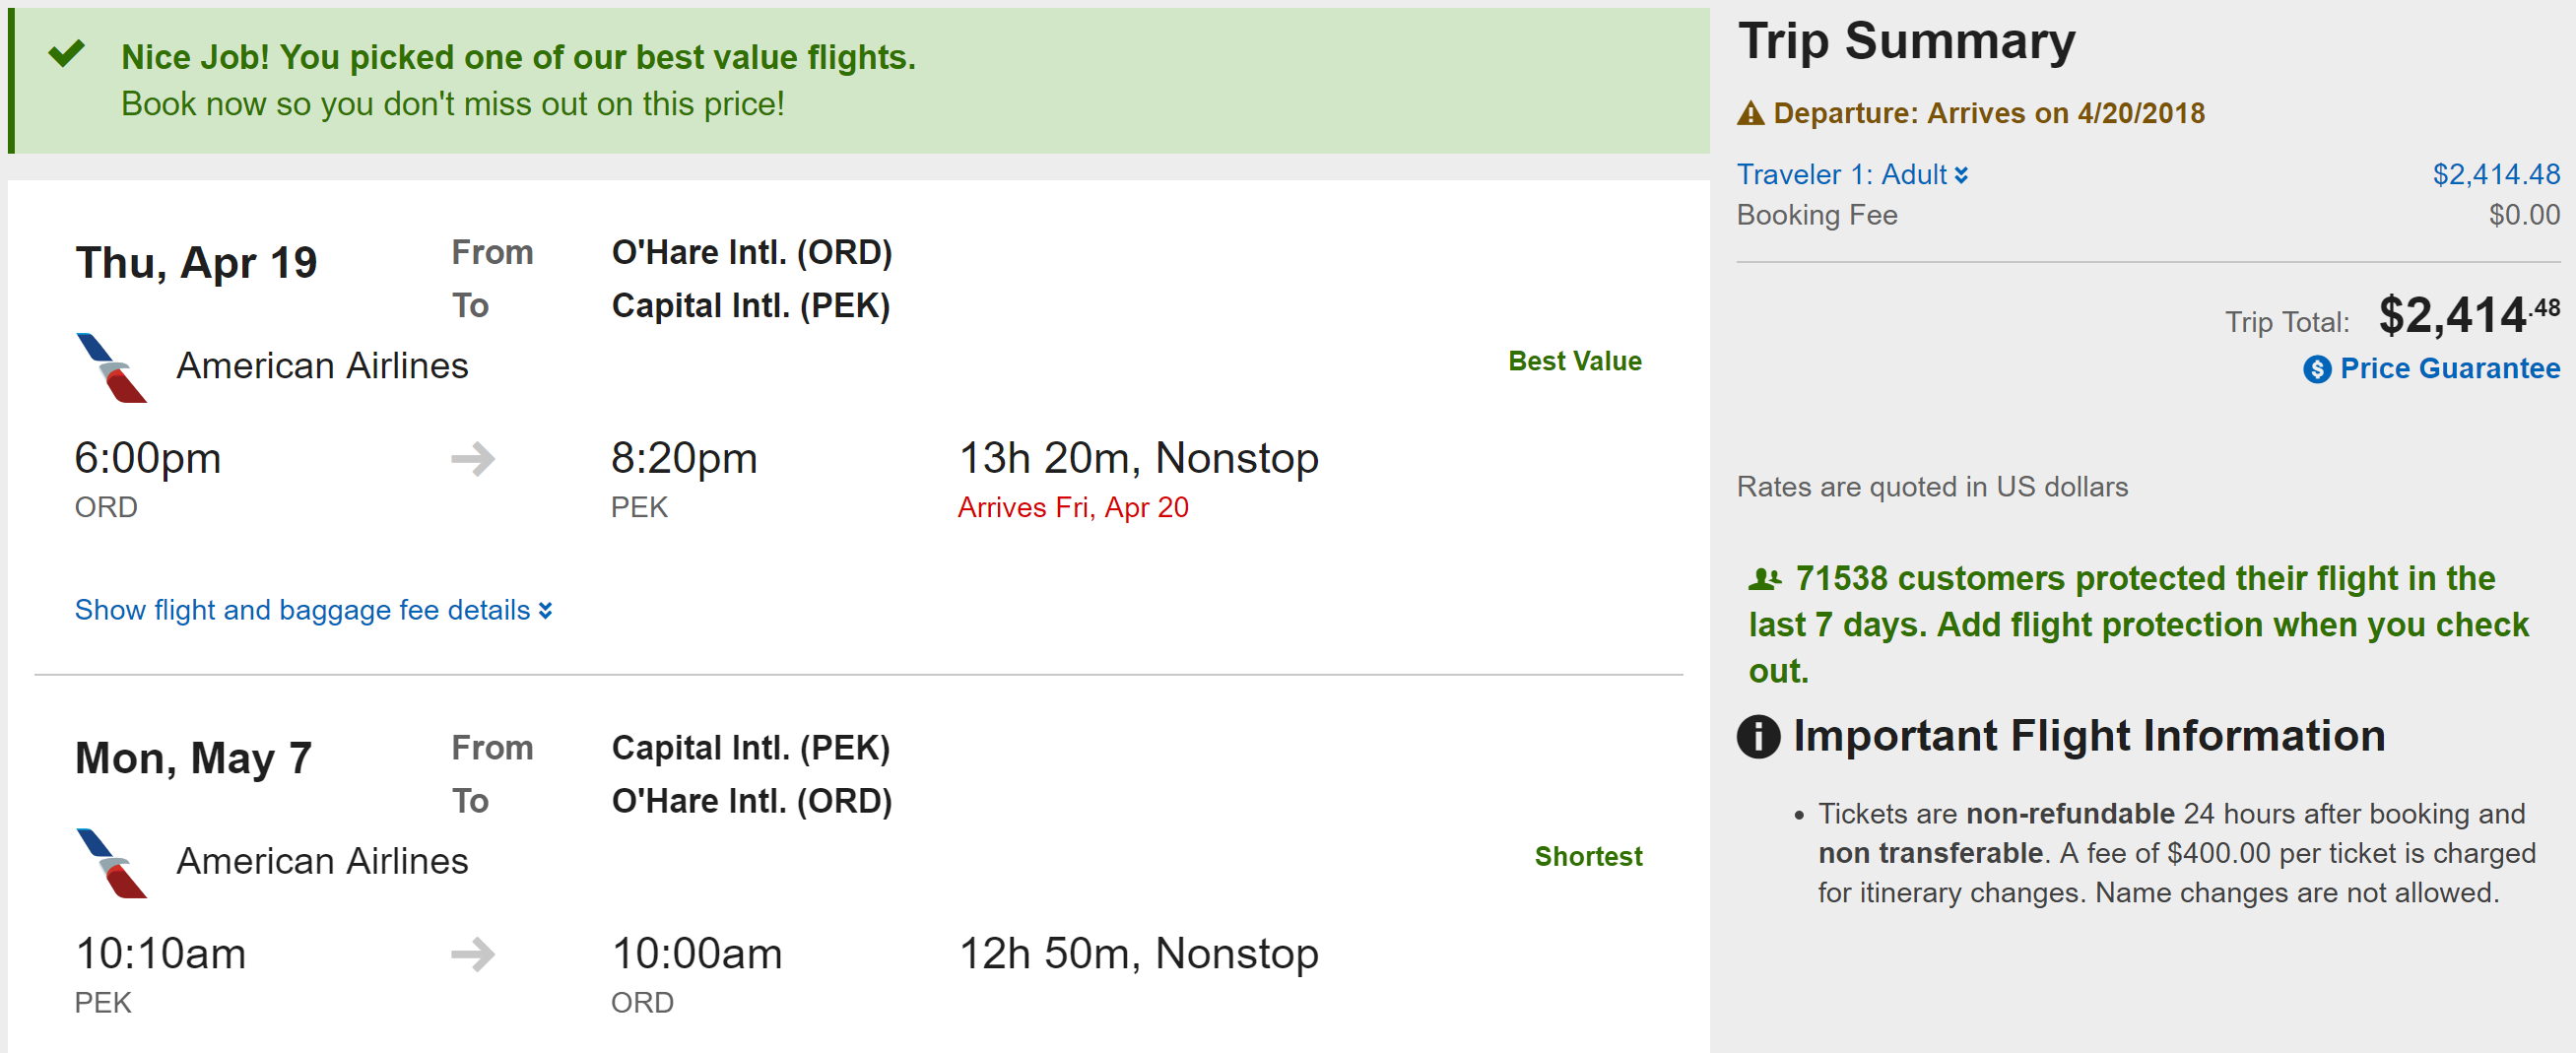Click the flight protection customers message
The width and height of the screenshot is (2576, 1053).
(x=2140, y=625)
